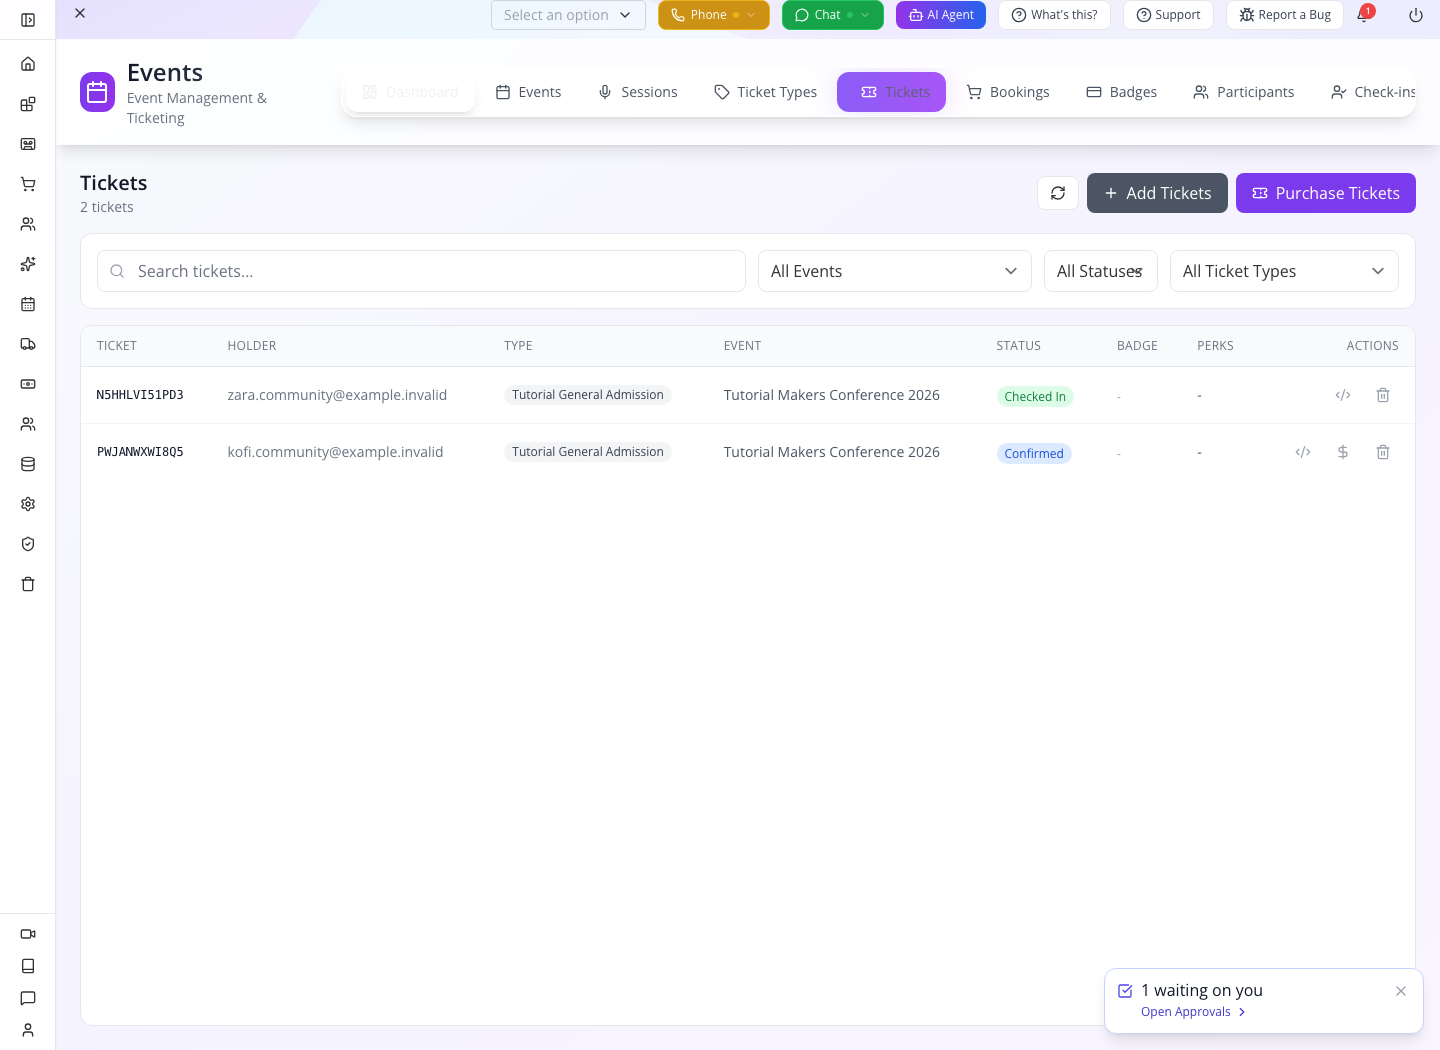This screenshot has height=1050, width=1440.
Task: Focus the Search tickets input field
Action: [421, 271]
